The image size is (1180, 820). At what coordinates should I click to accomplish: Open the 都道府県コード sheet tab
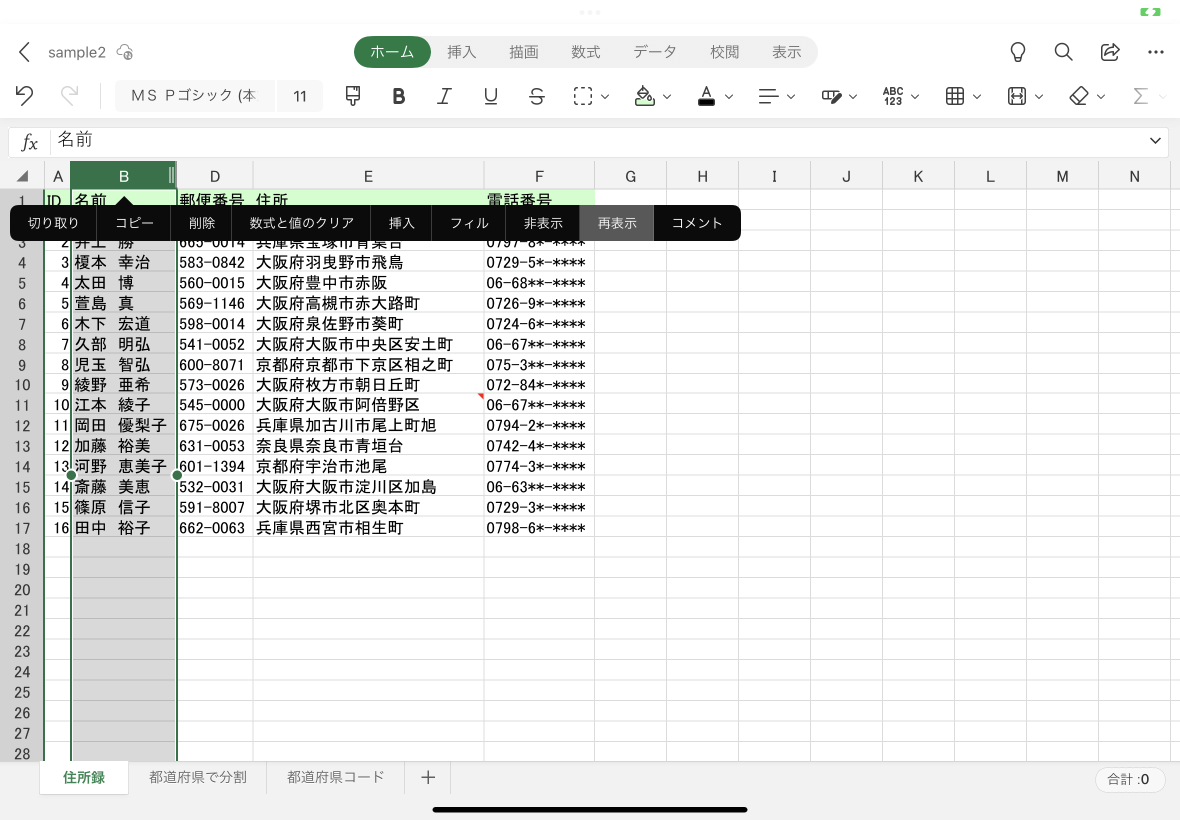(336, 777)
